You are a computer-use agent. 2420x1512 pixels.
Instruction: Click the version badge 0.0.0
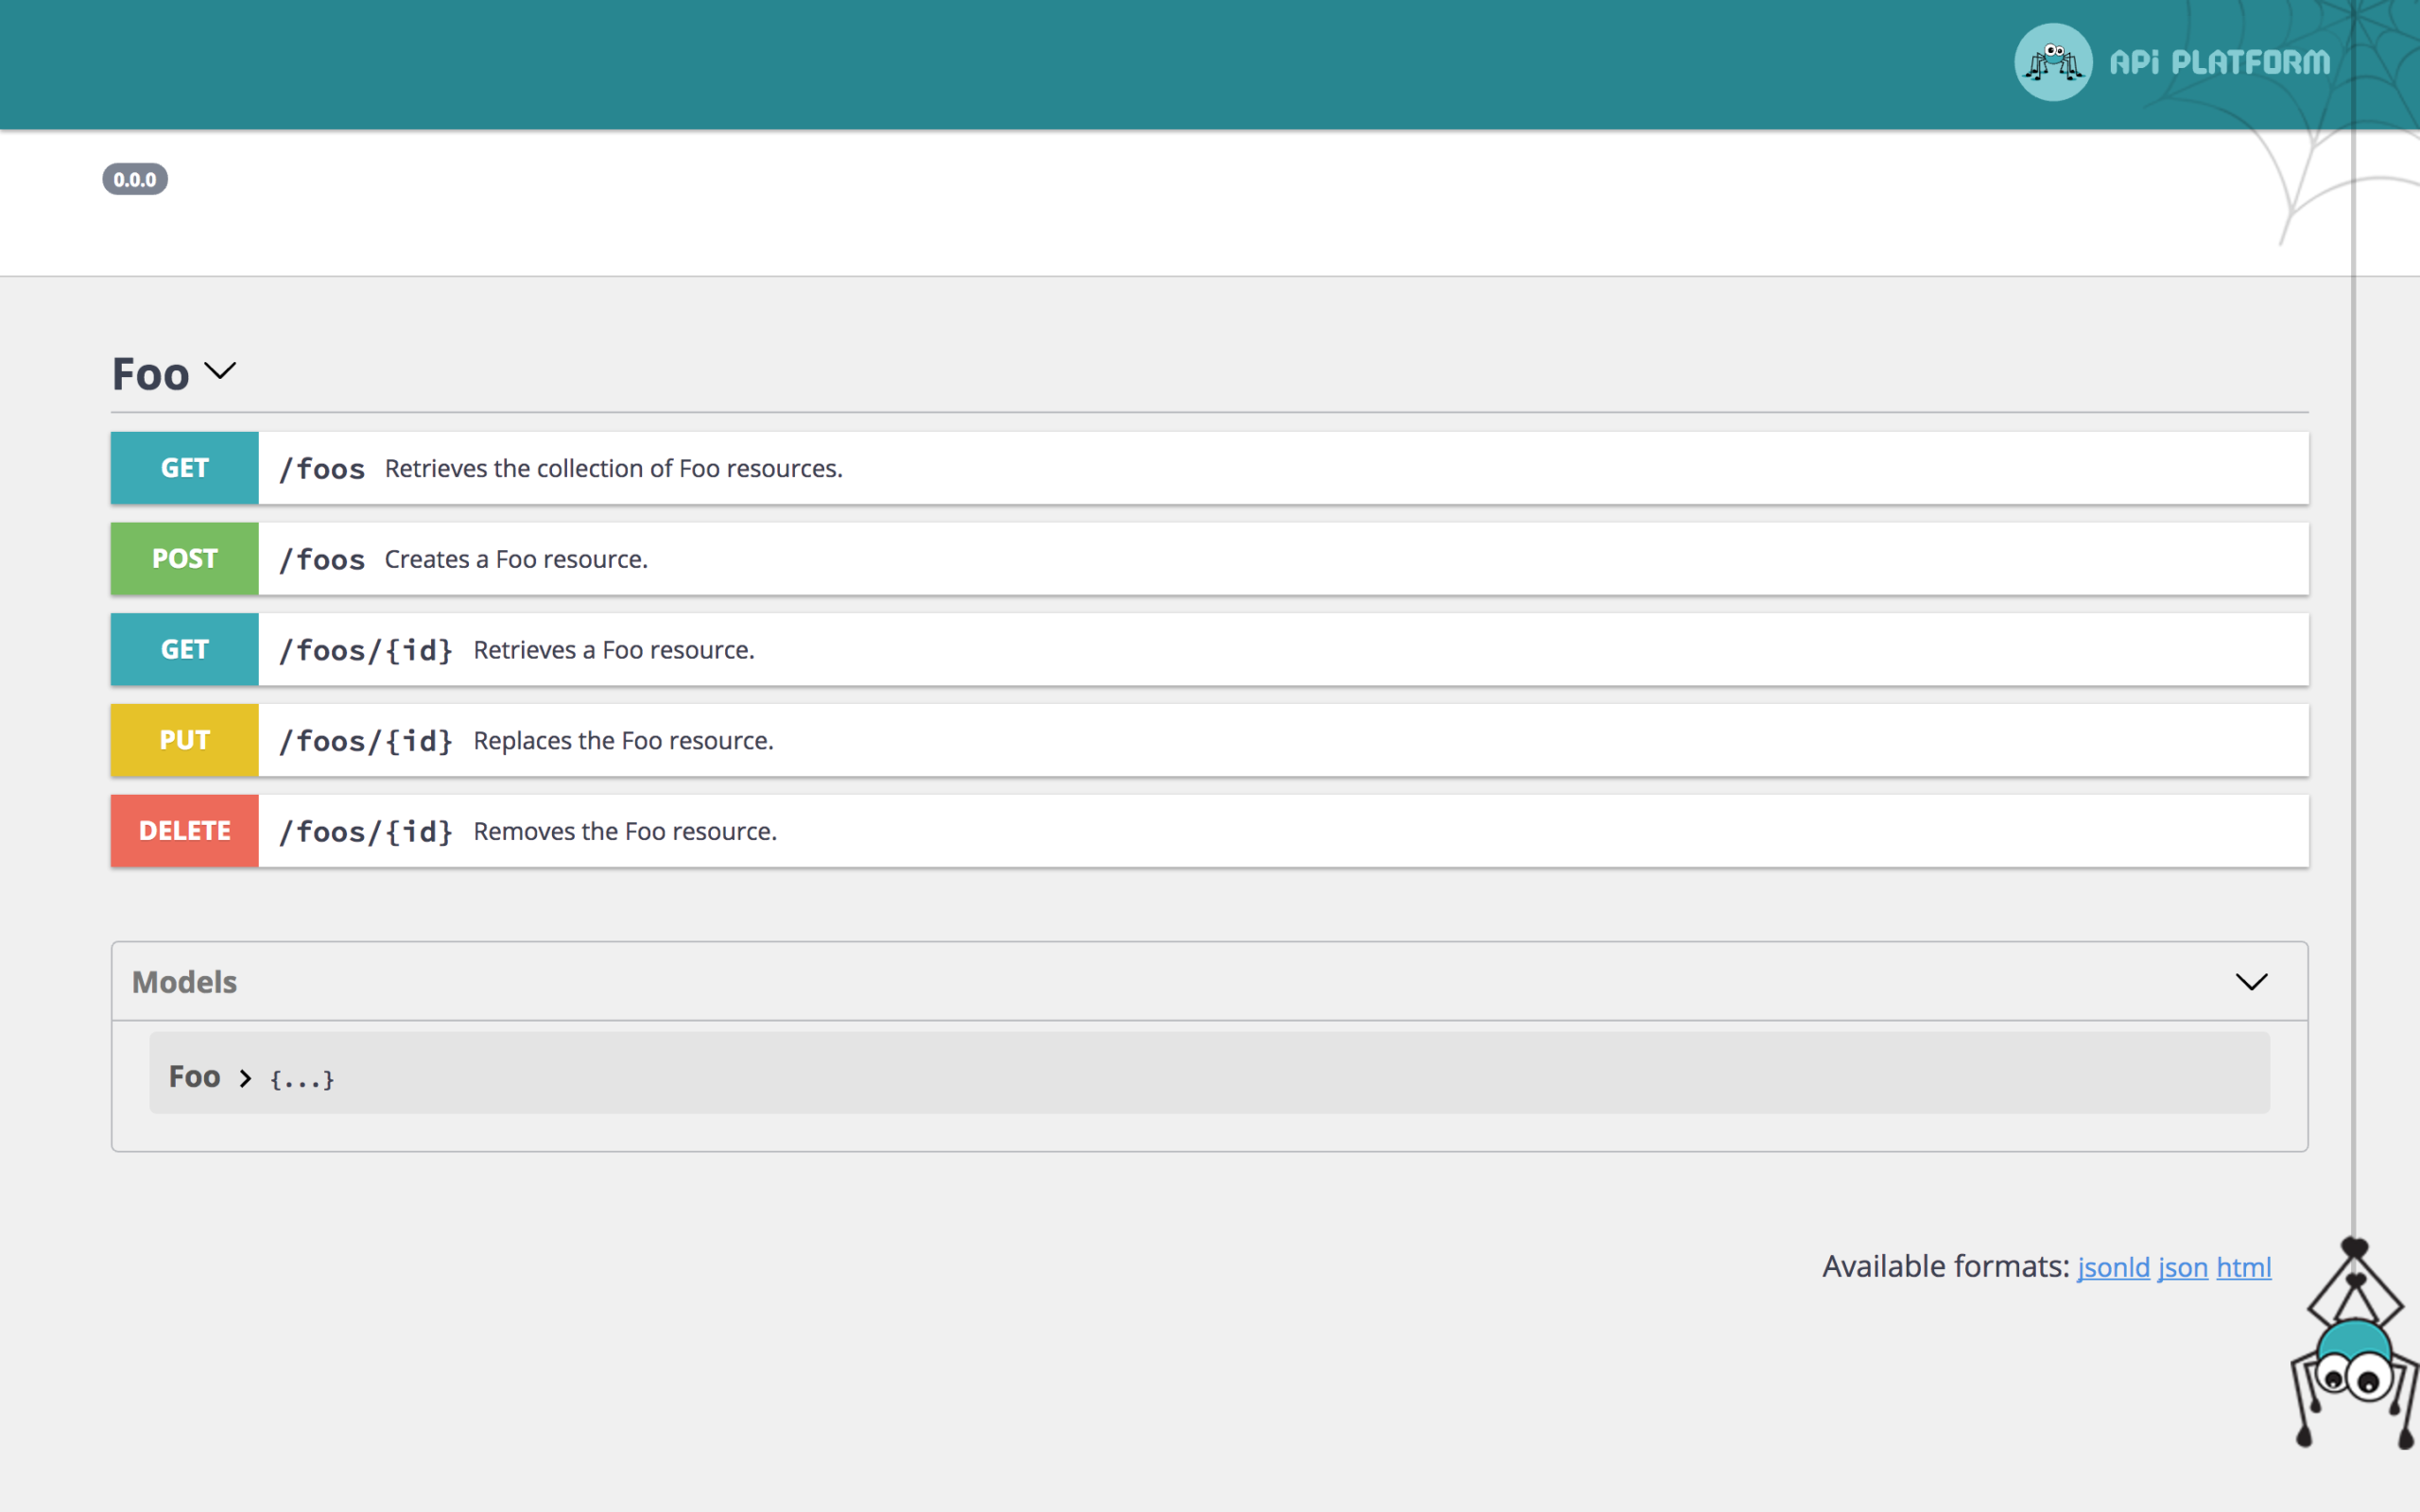[135, 179]
